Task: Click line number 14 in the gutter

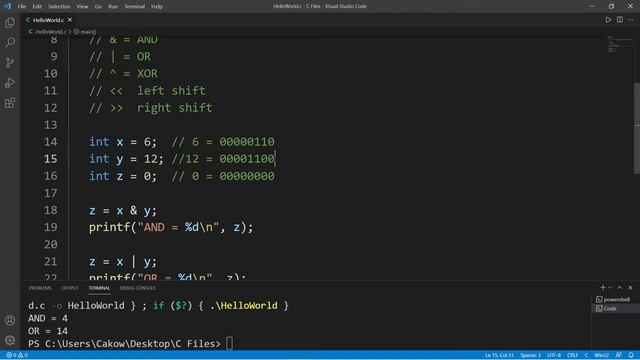Action: [50, 142]
